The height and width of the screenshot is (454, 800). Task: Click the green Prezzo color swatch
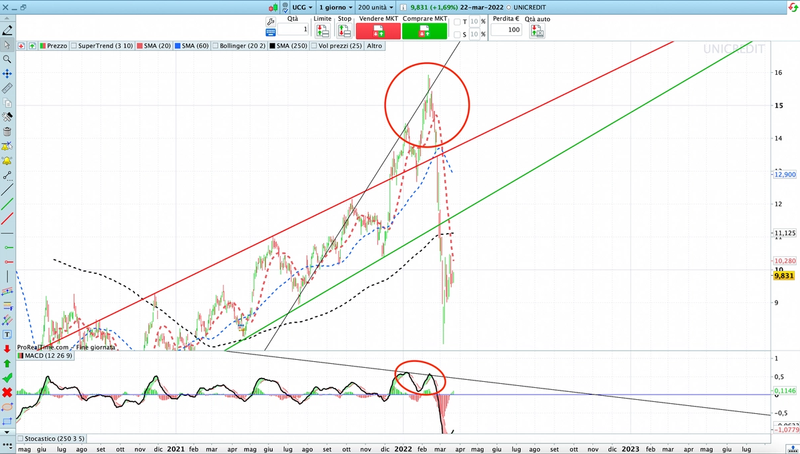pos(43,46)
